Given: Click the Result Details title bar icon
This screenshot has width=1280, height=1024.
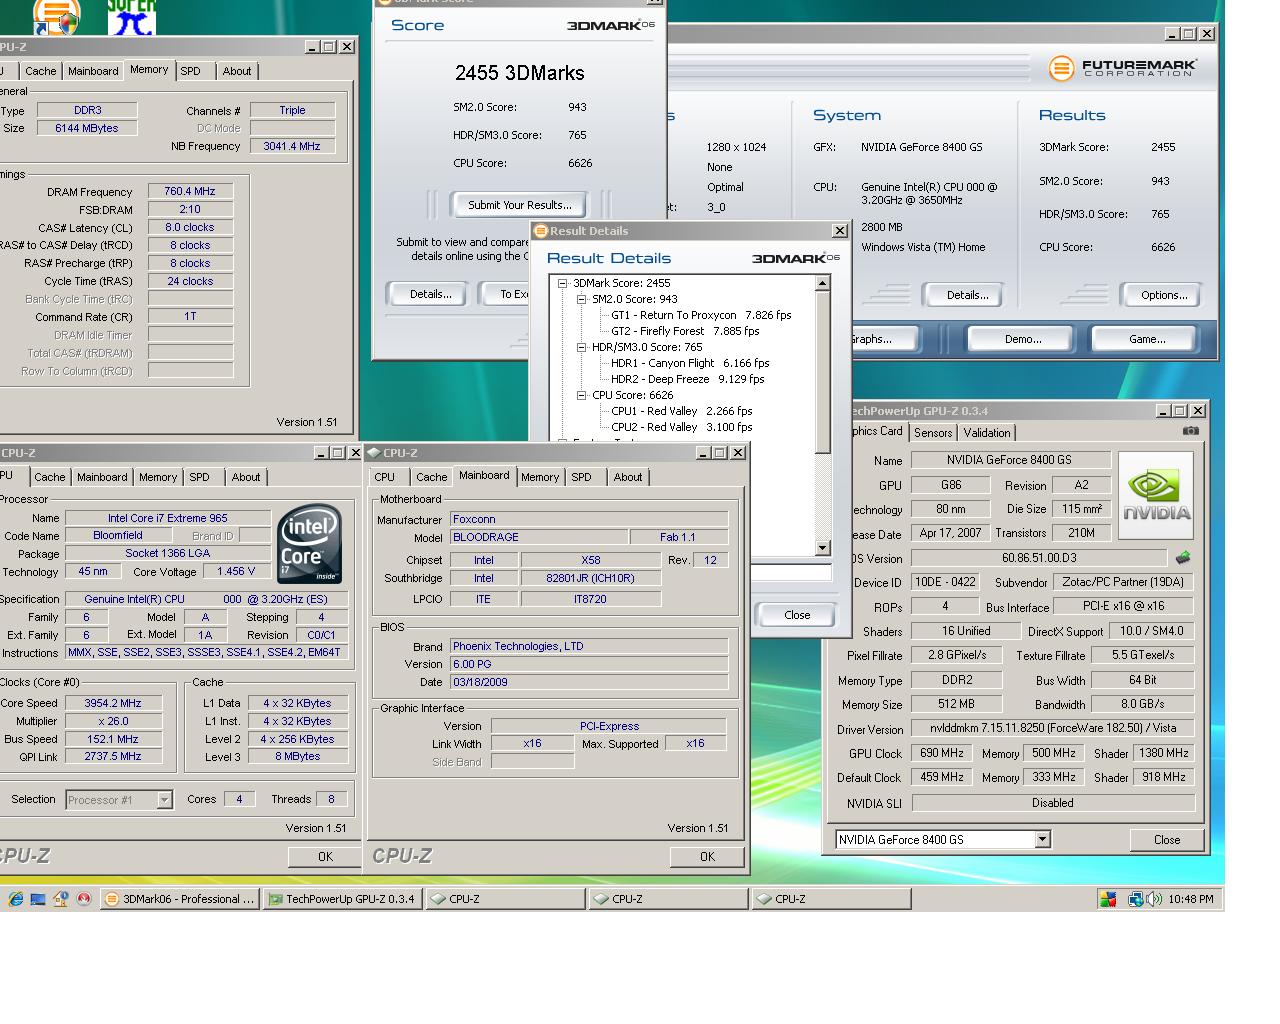Looking at the screenshot, I should pyautogui.click(x=541, y=231).
